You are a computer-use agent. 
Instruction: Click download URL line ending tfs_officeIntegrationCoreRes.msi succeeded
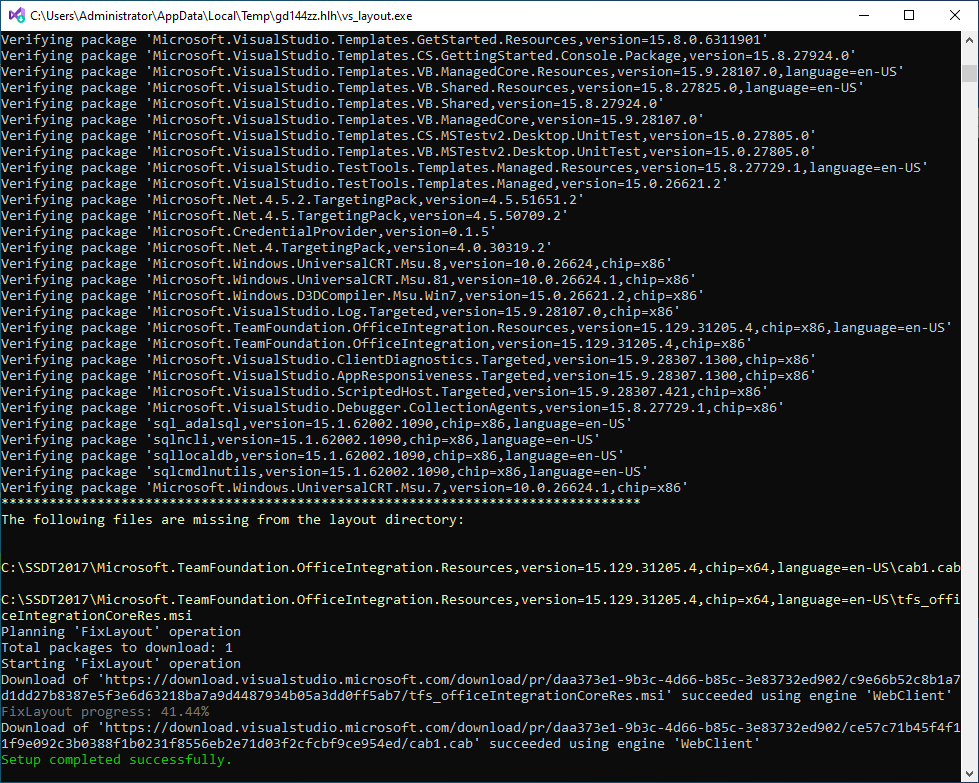(x=476, y=695)
